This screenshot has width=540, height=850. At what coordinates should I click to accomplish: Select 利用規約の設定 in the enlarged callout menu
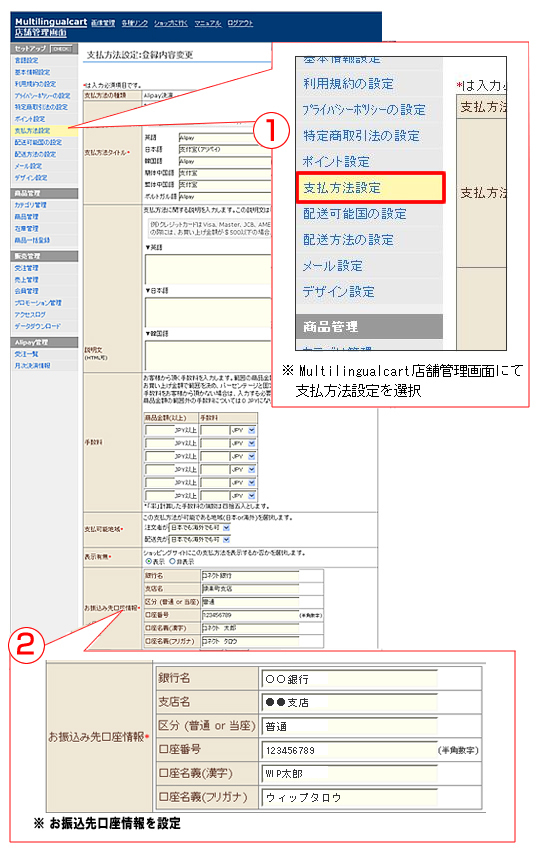349,83
